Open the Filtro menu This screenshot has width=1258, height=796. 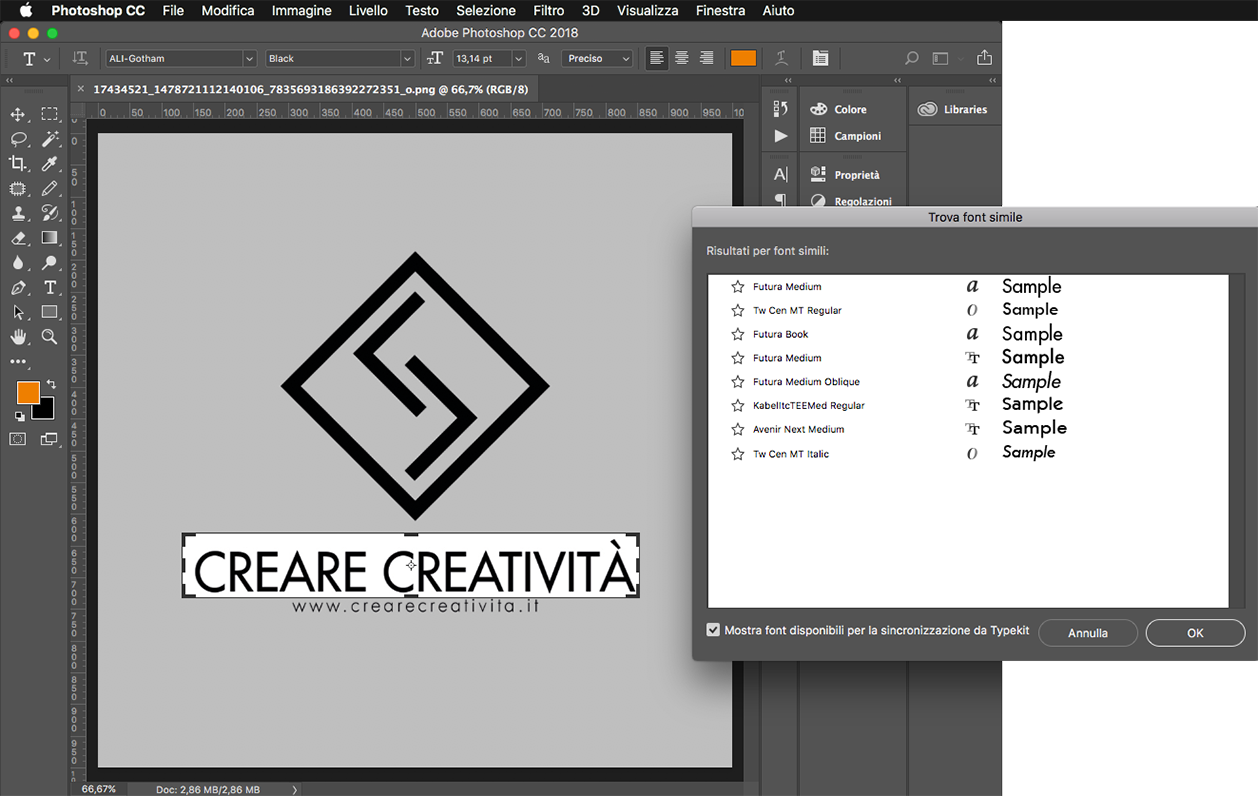pyautogui.click(x=548, y=11)
